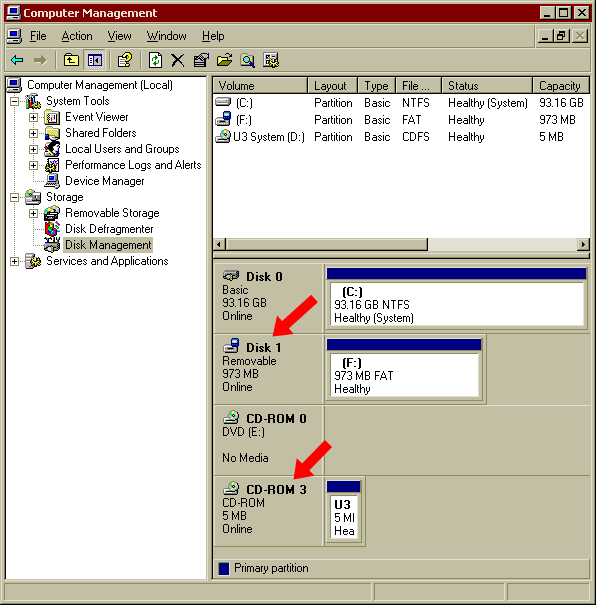596x605 pixels.
Task: Click the Forward arrow toolbar icon
Action: point(40,60)
